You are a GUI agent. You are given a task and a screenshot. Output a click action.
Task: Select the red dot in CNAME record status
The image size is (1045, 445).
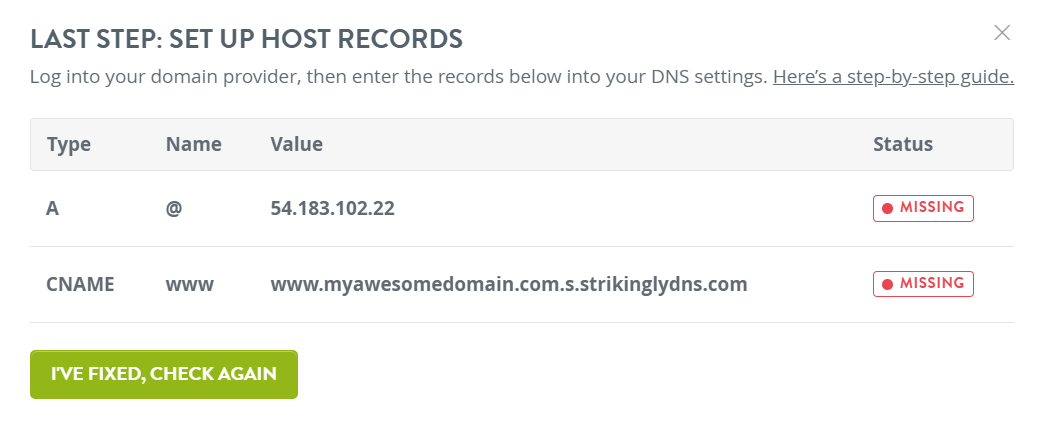887,284
